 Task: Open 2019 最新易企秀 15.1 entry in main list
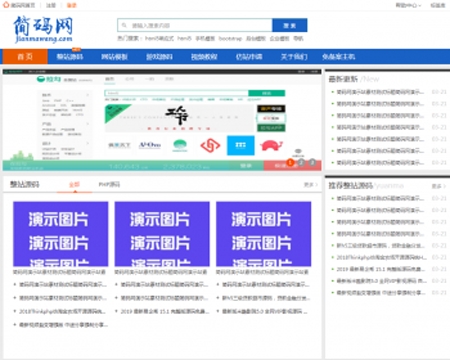[165, 311]
